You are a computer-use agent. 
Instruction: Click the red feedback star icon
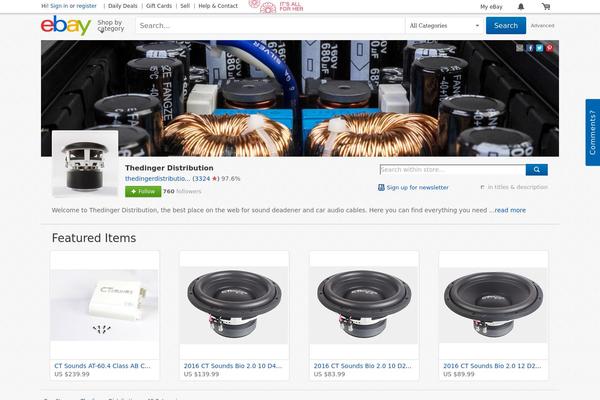[215, 178]
